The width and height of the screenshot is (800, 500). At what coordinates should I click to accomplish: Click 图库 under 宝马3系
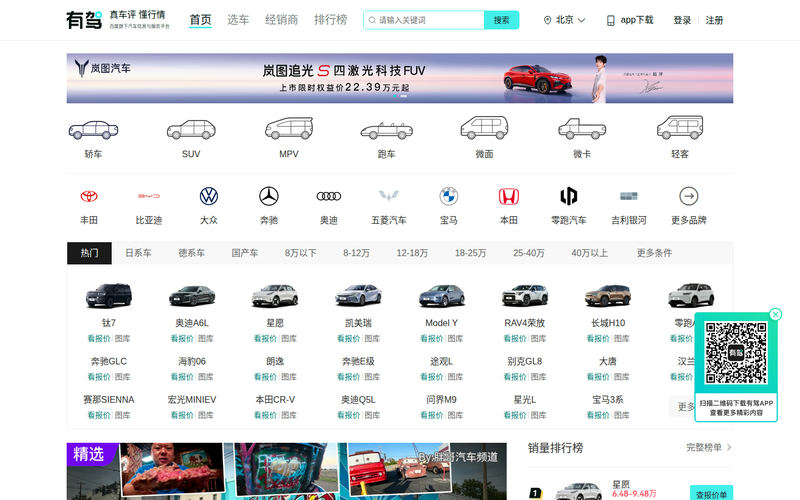coord(621,415)
